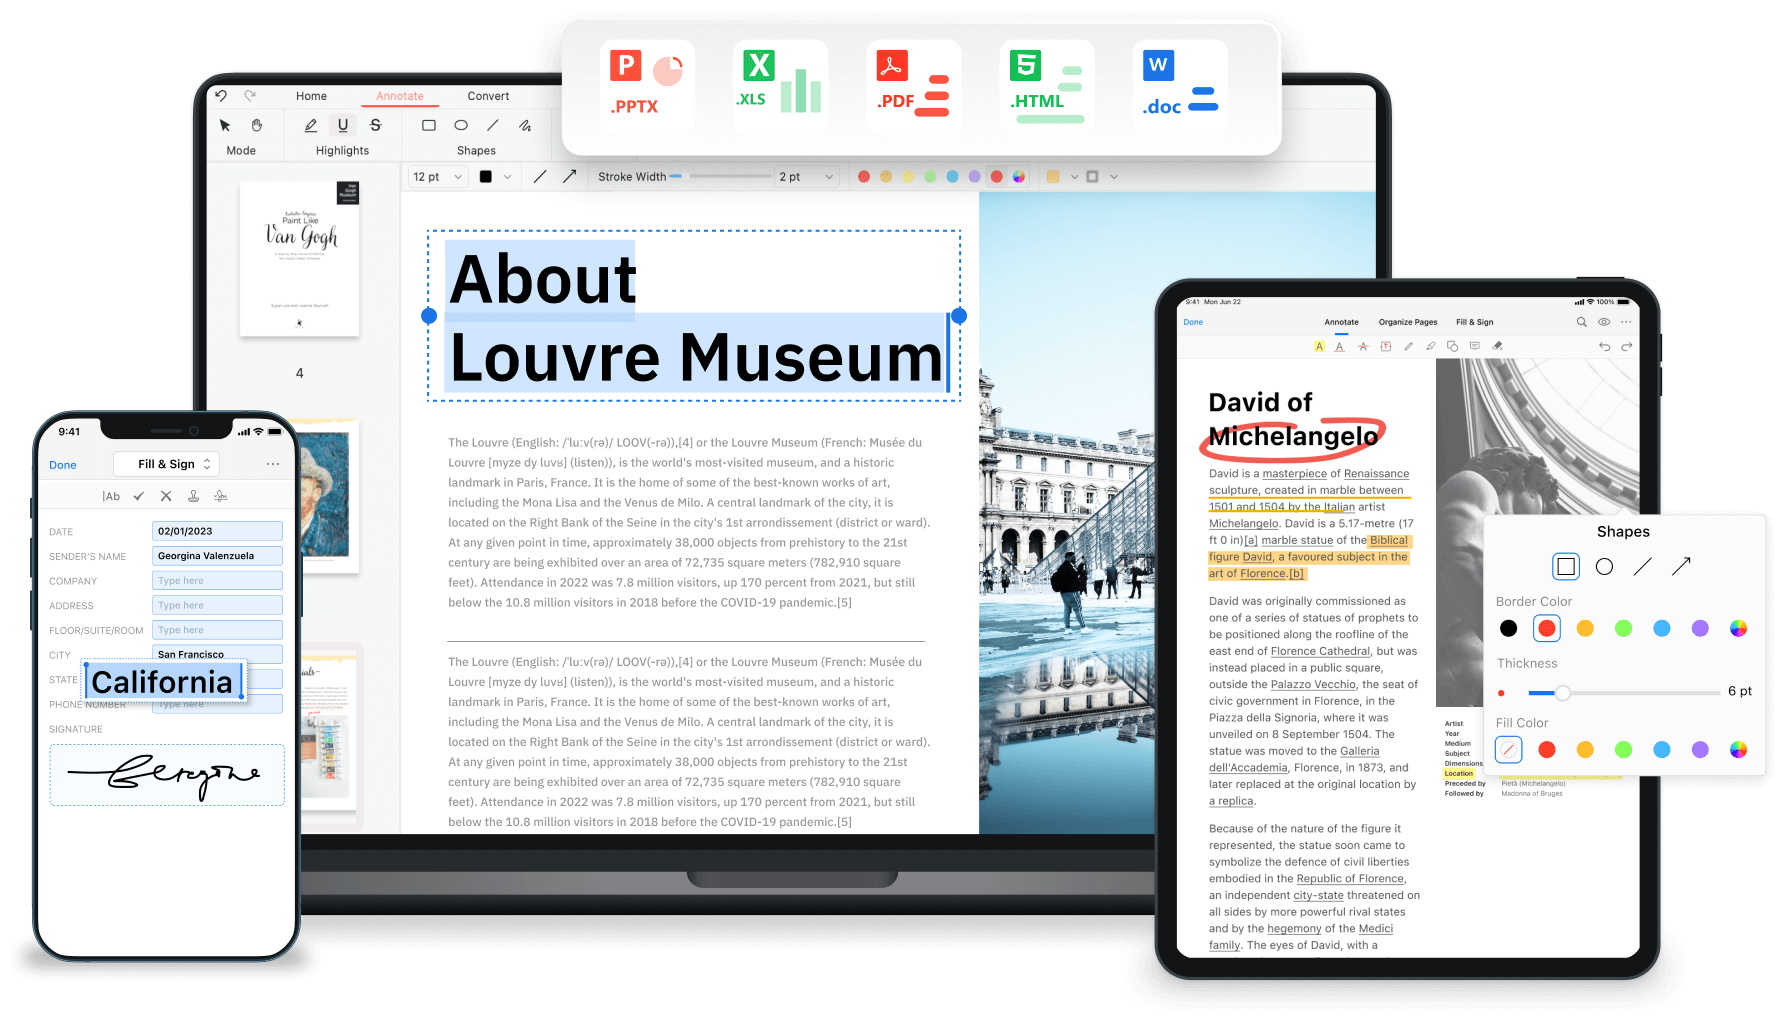Open the Convert tab on the laptop
This screenshot has height=1019, width=1777.
pos(488,96)
